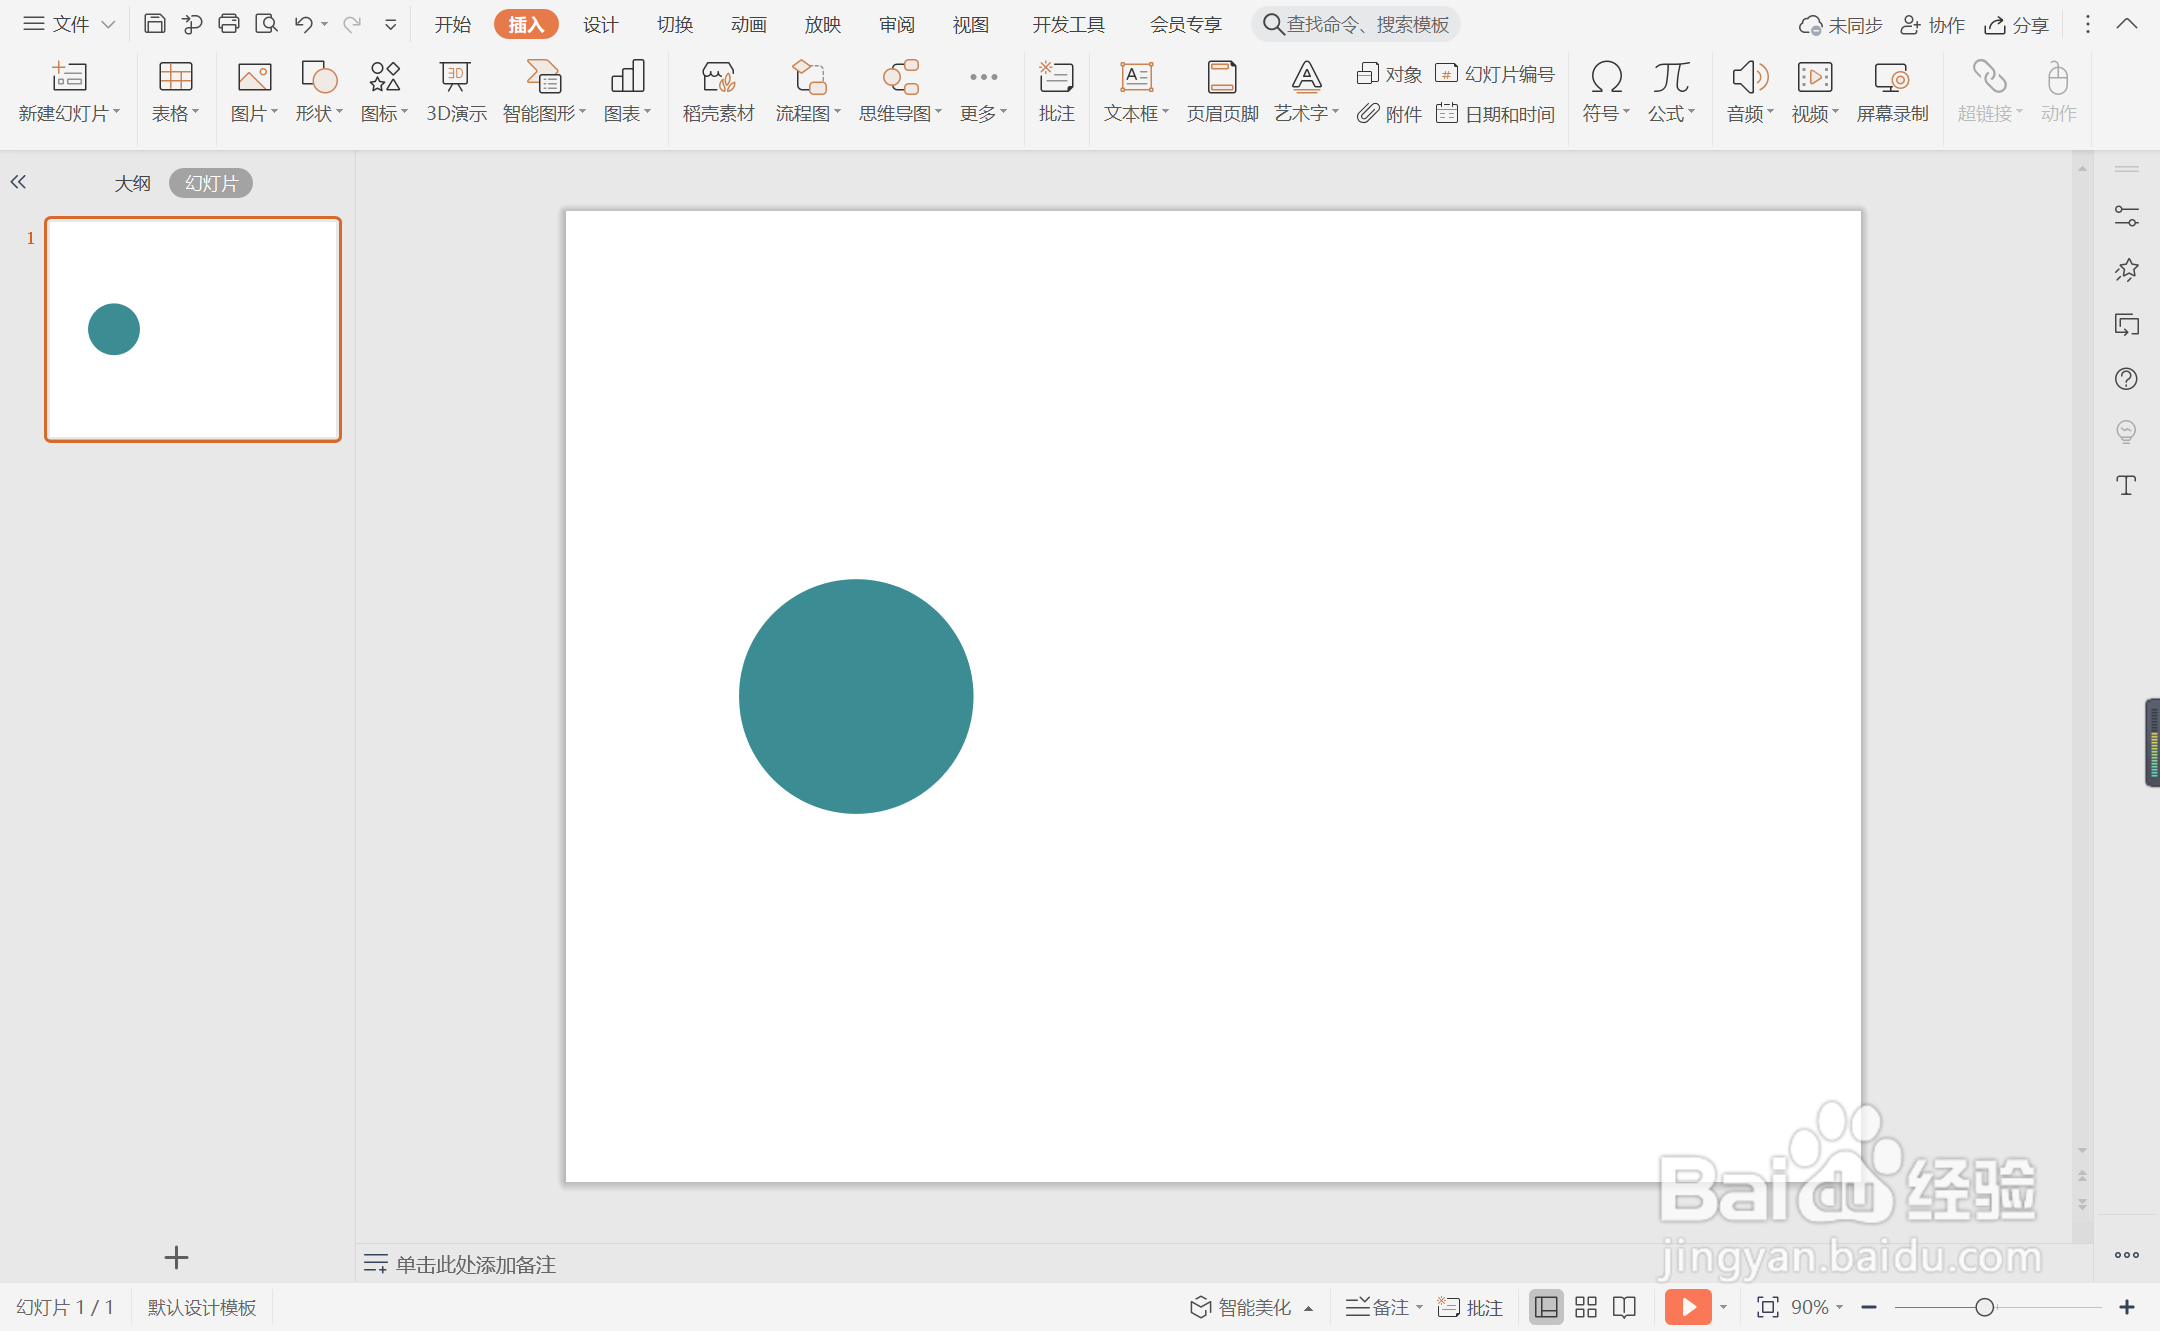
Task: Open the Animation tab
Action: click(x=748, y=24)
